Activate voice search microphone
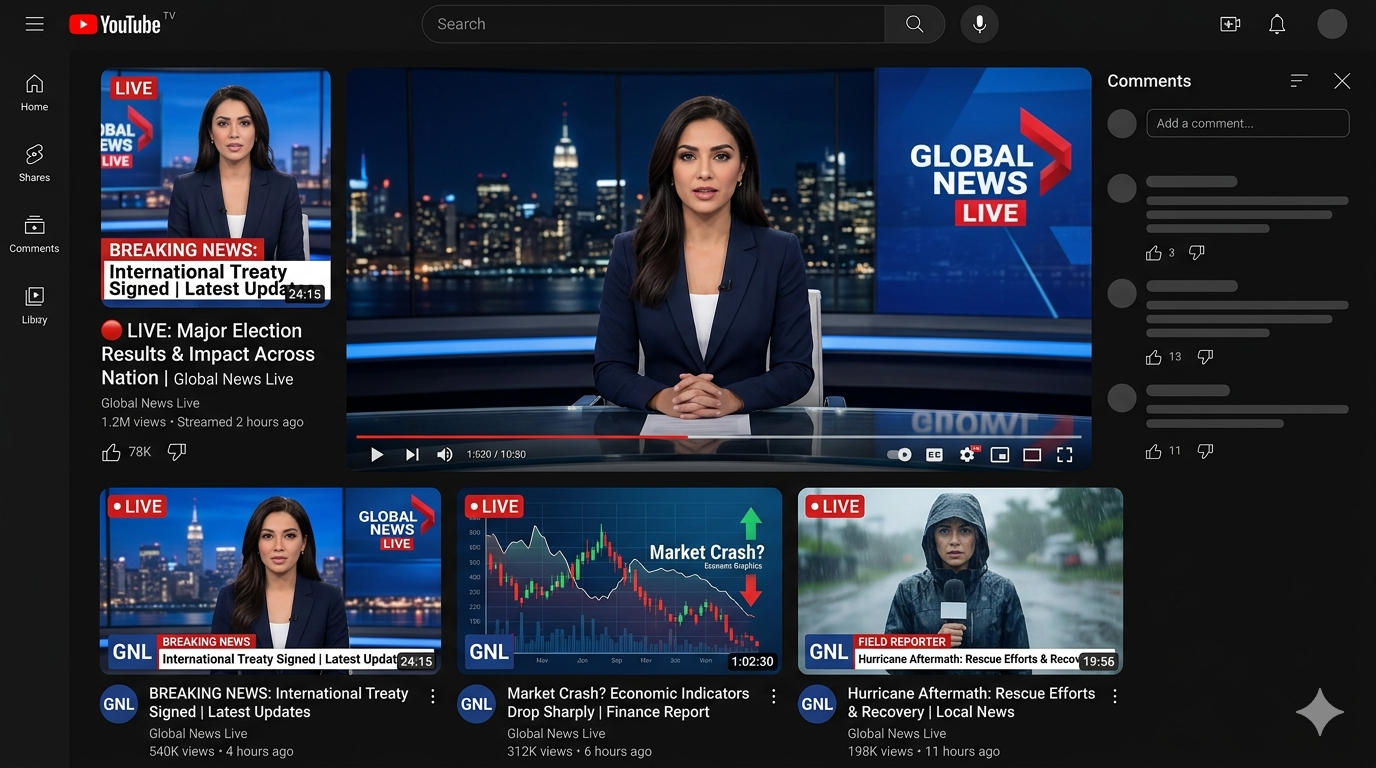Screen dimensions: 1376x768 pos(980,24)
